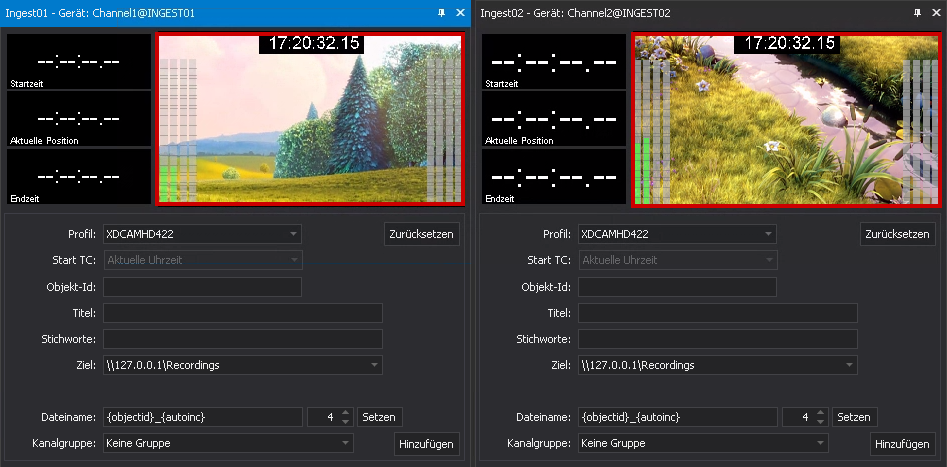Open the Profil dropdown in Ingest01
947x467 pixels.
(x=202, y=234)
